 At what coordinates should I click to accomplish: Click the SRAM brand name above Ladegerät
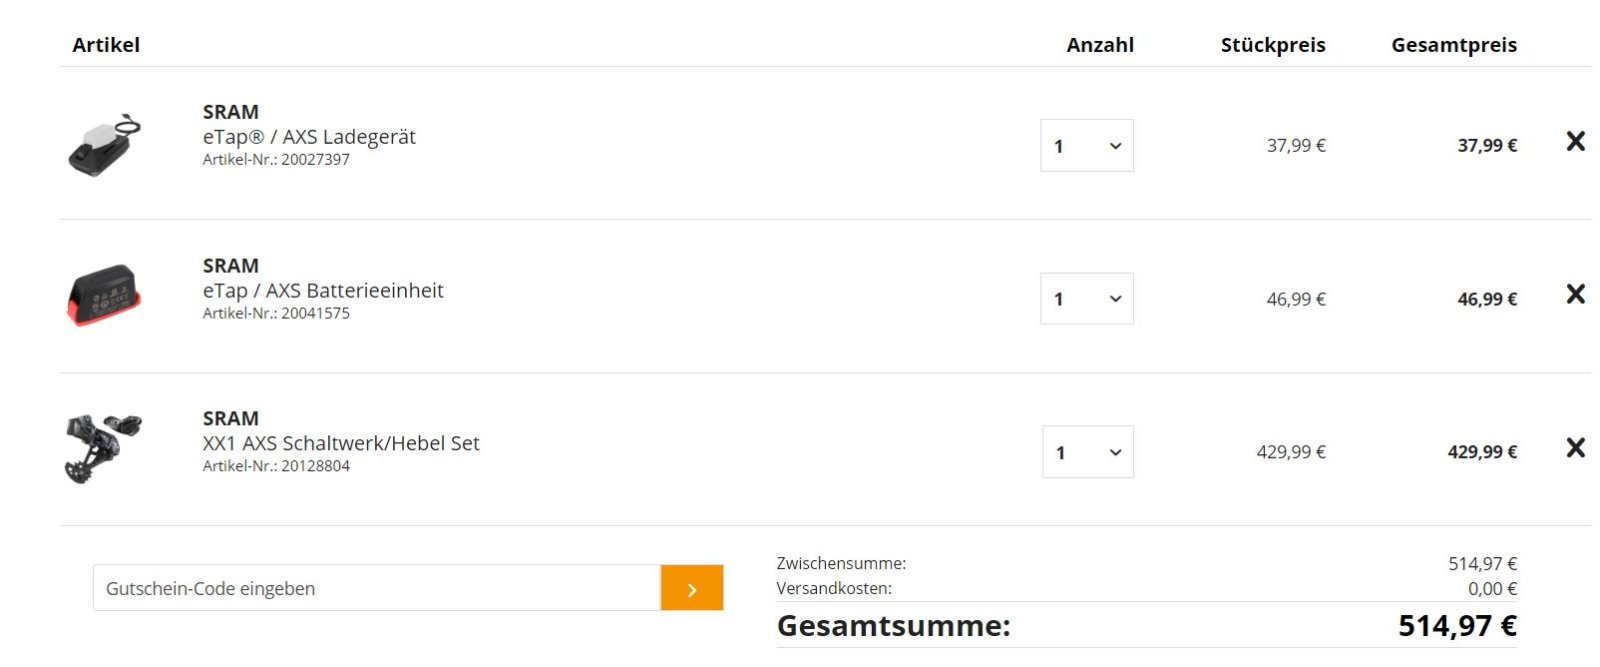tap(231, 112)
